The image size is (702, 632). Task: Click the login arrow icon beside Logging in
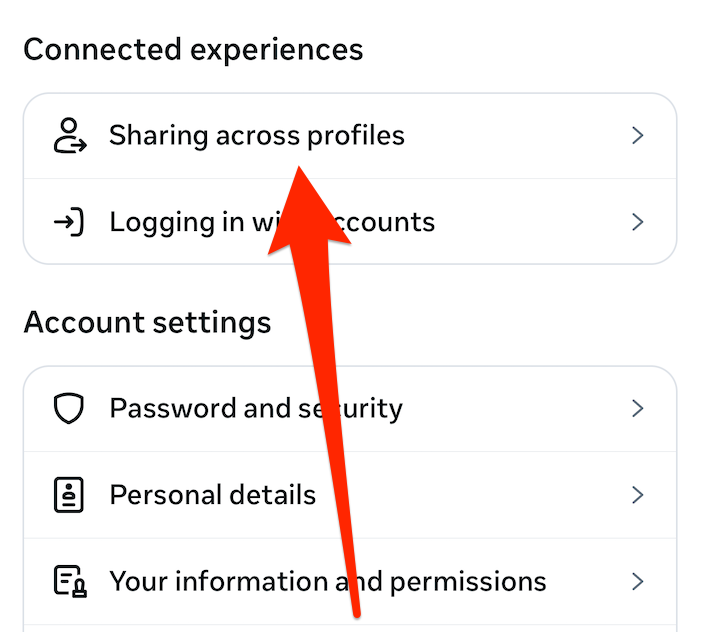[x=68, y=221]
